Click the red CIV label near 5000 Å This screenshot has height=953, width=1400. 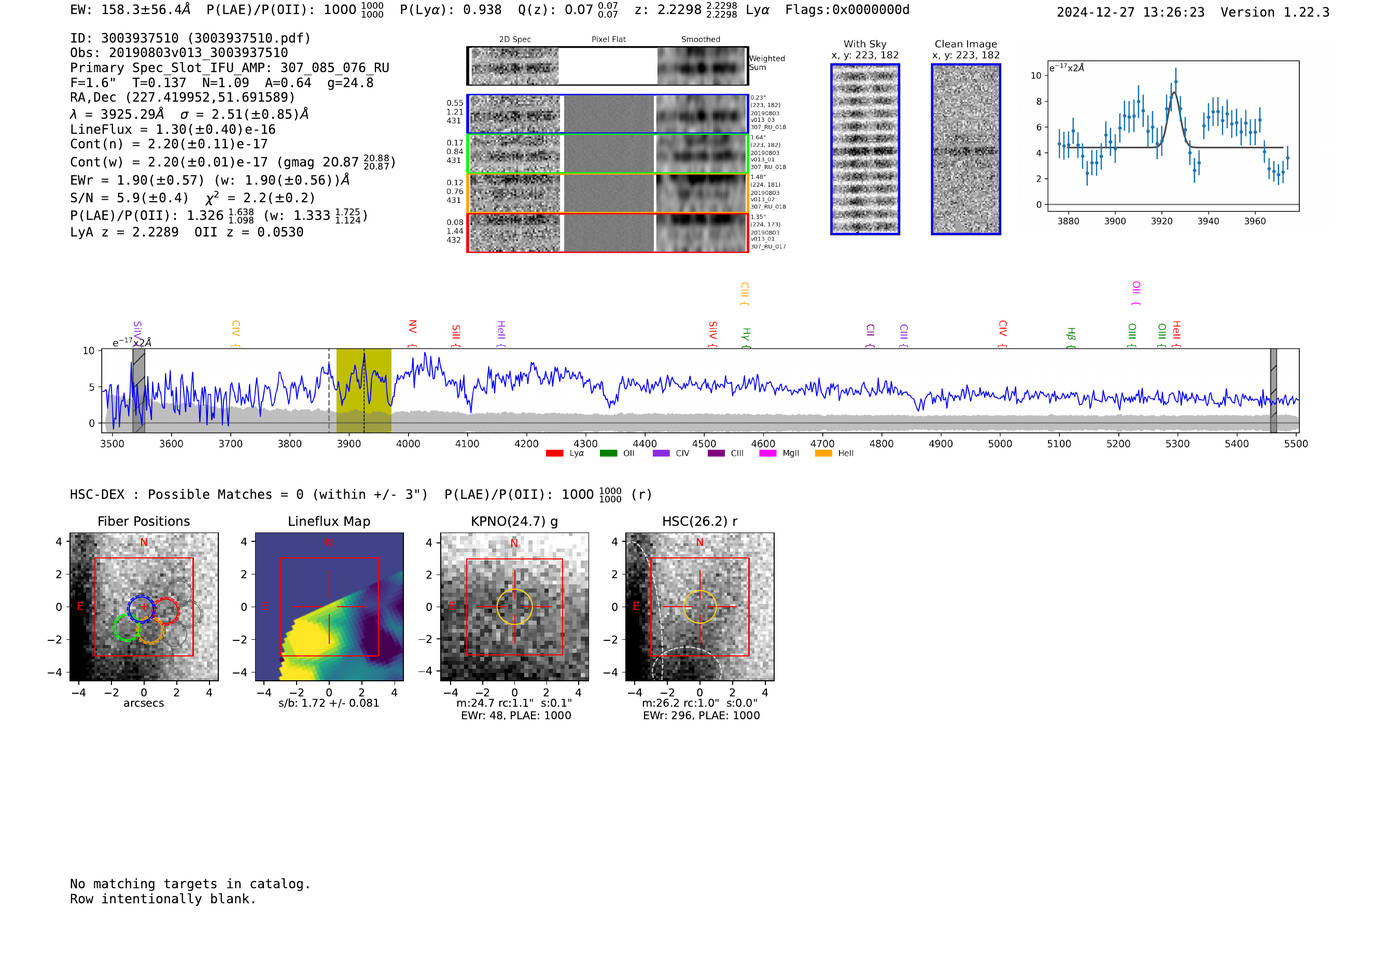click(1003, 334)
